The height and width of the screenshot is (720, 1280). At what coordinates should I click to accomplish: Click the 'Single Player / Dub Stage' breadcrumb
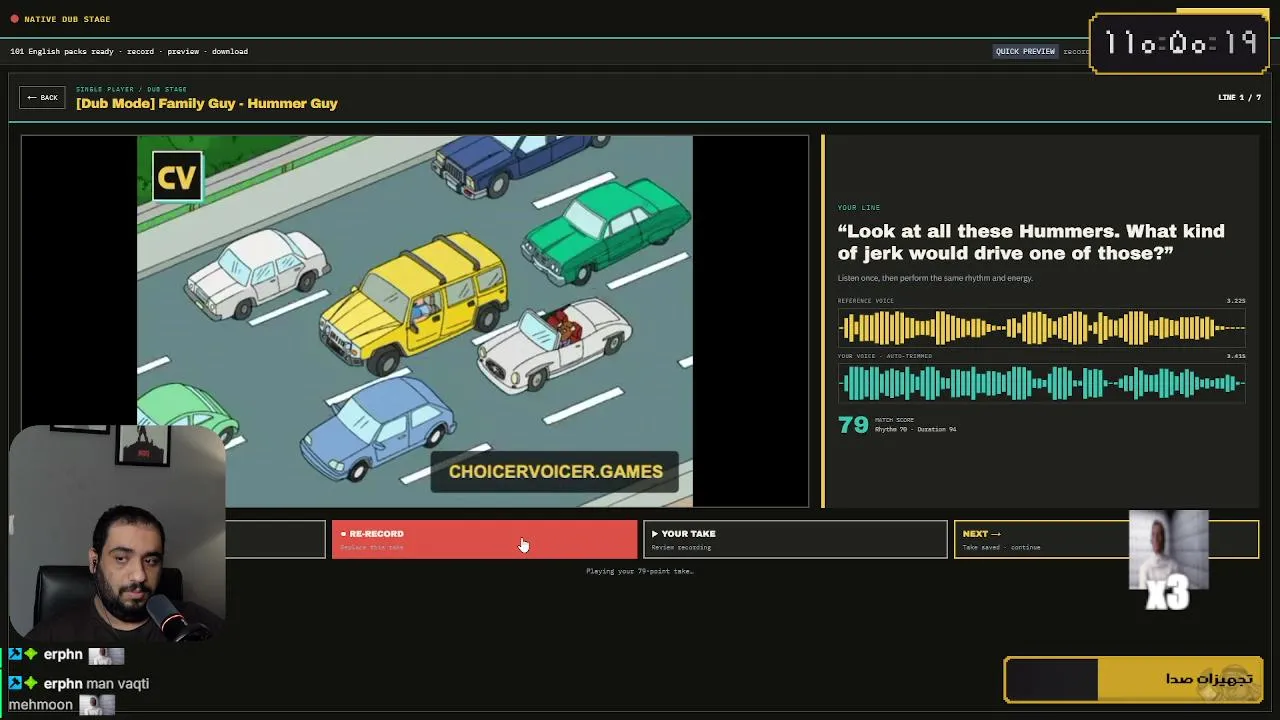click(131, 89)
